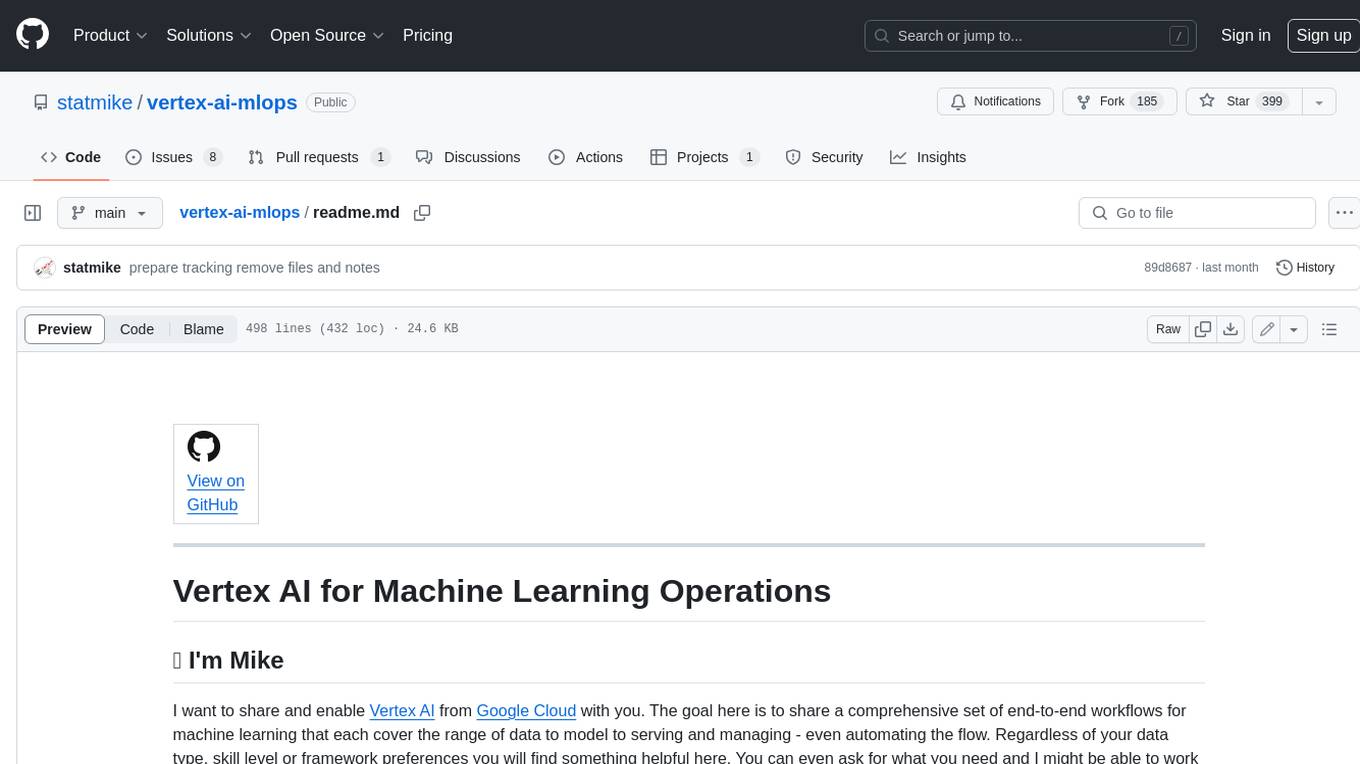Open the star lists dropdown arrow
The width and height of the screenshot is (1360, 764).
click(x=1319, y=101)
